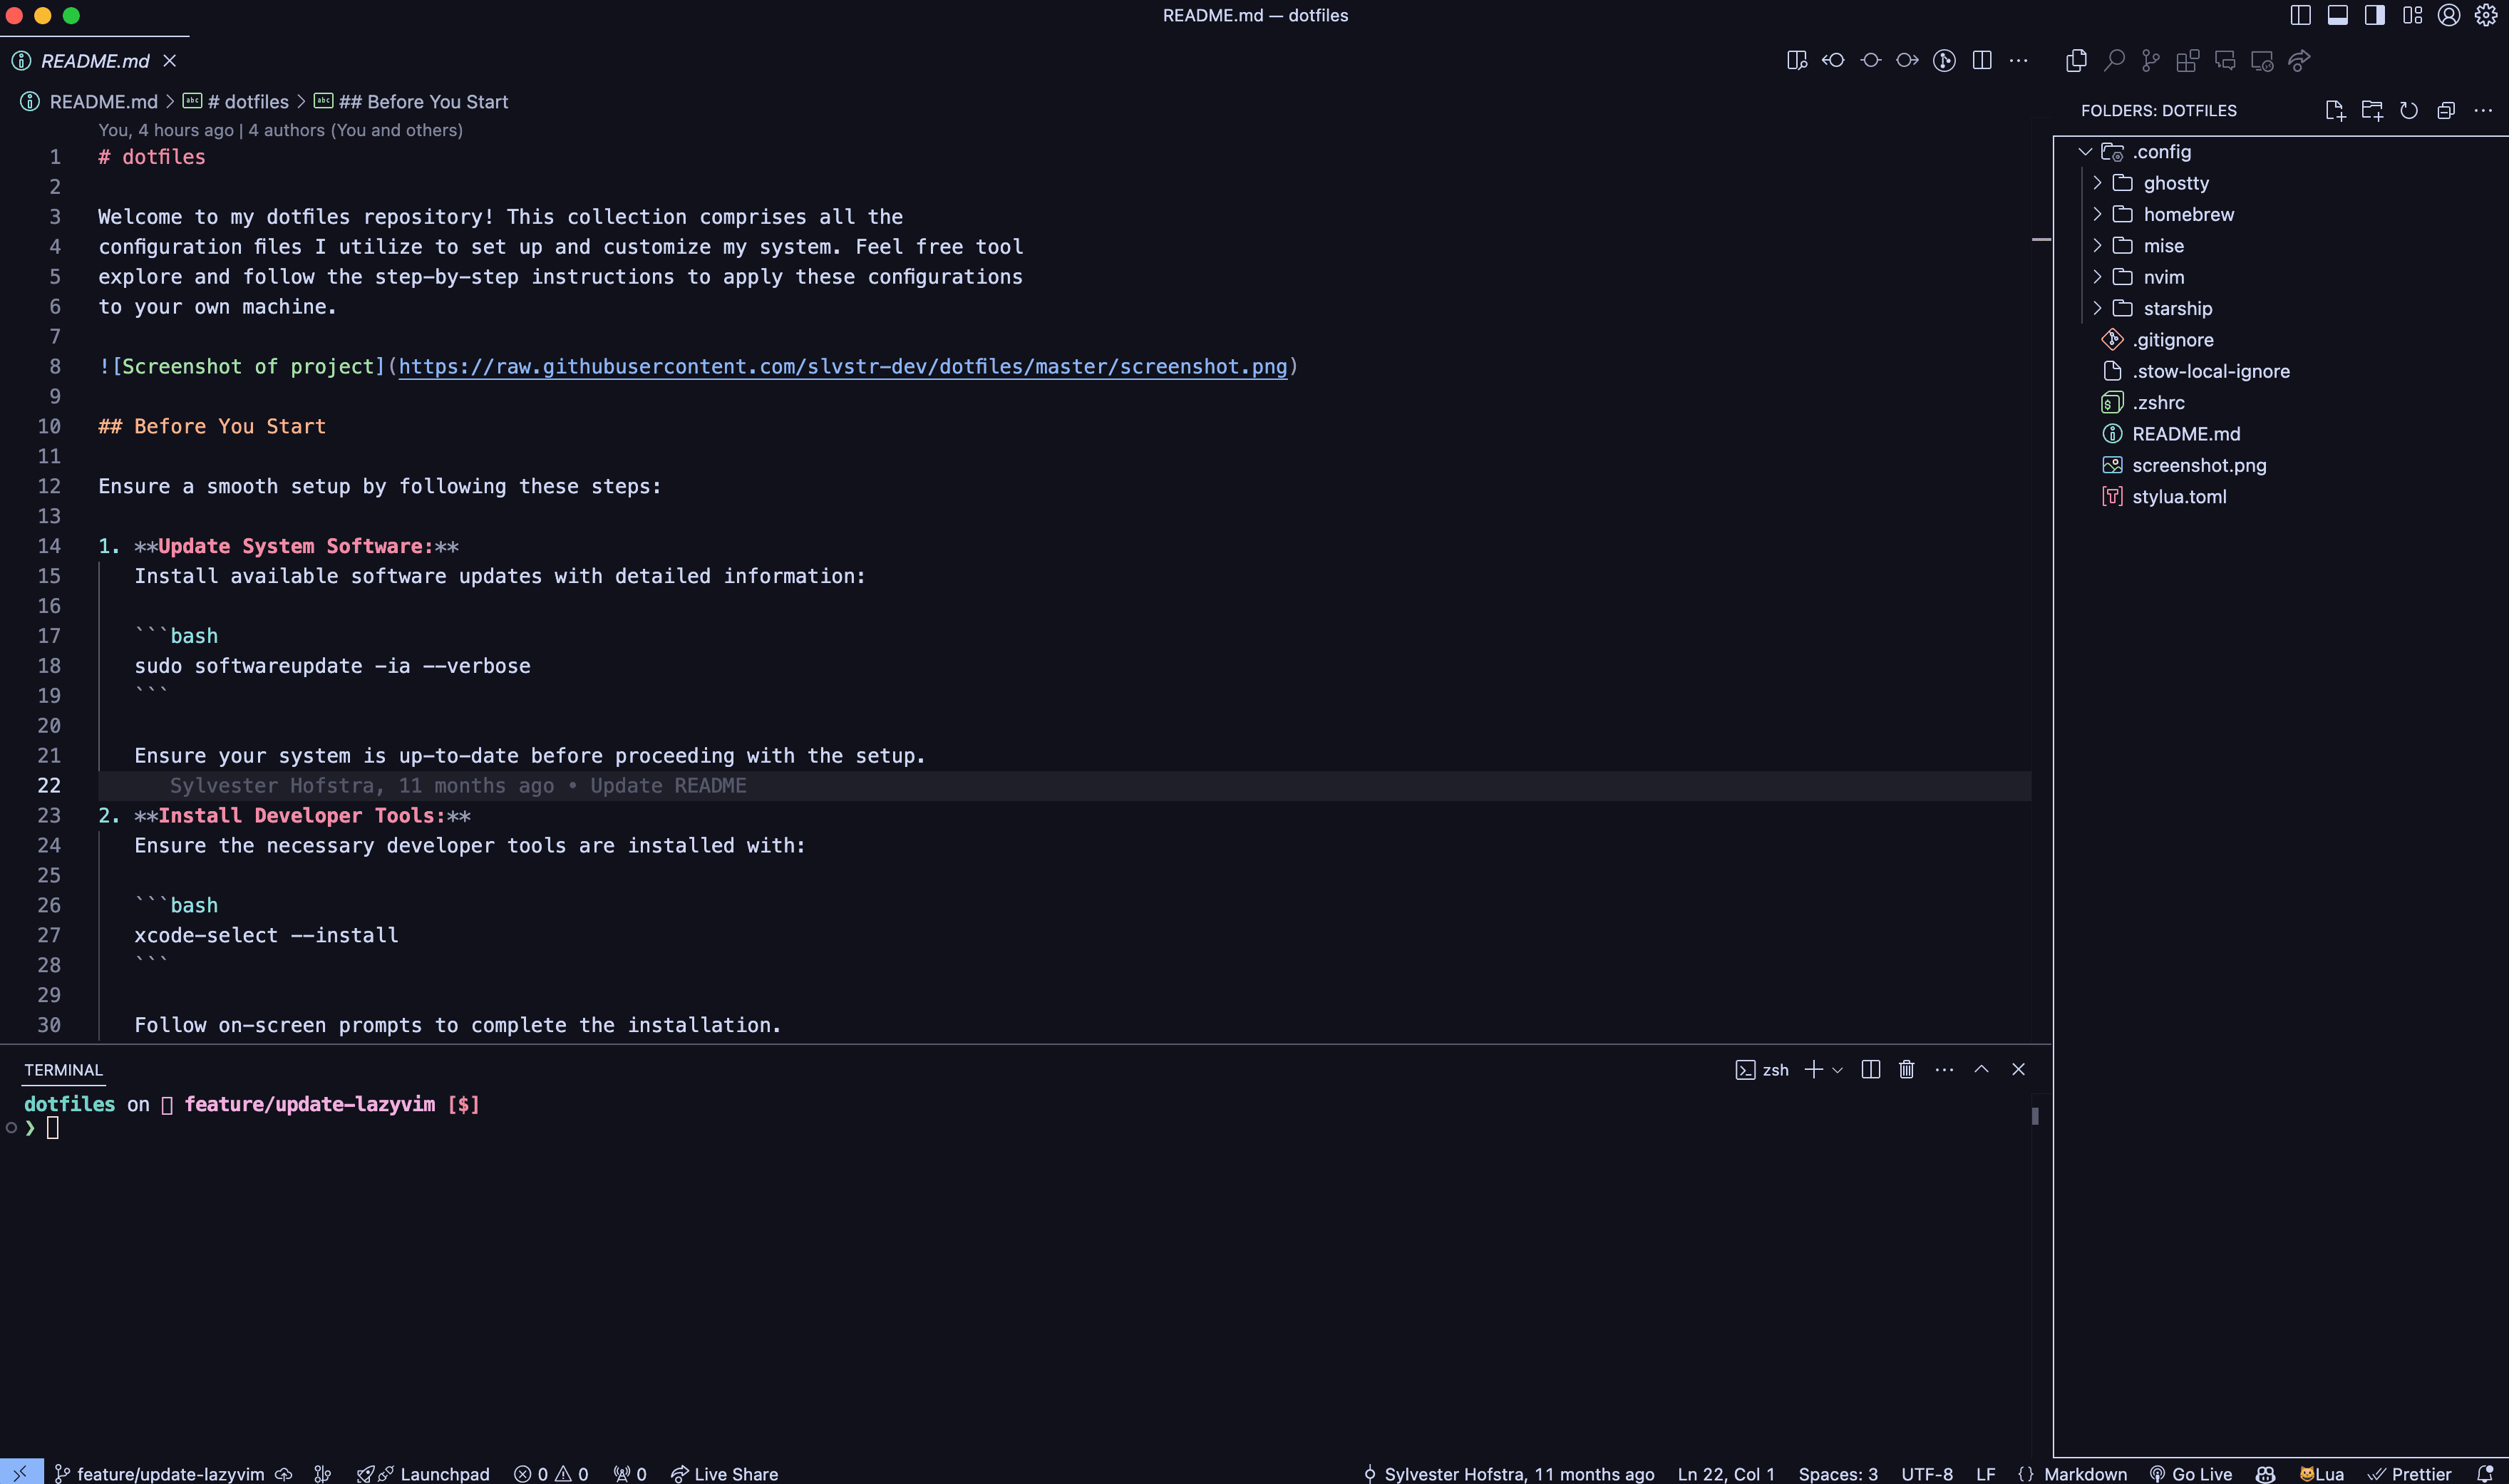Screen dimensions: 2509x1484
Task: Close the README.md tab
Action: (170, 61)
